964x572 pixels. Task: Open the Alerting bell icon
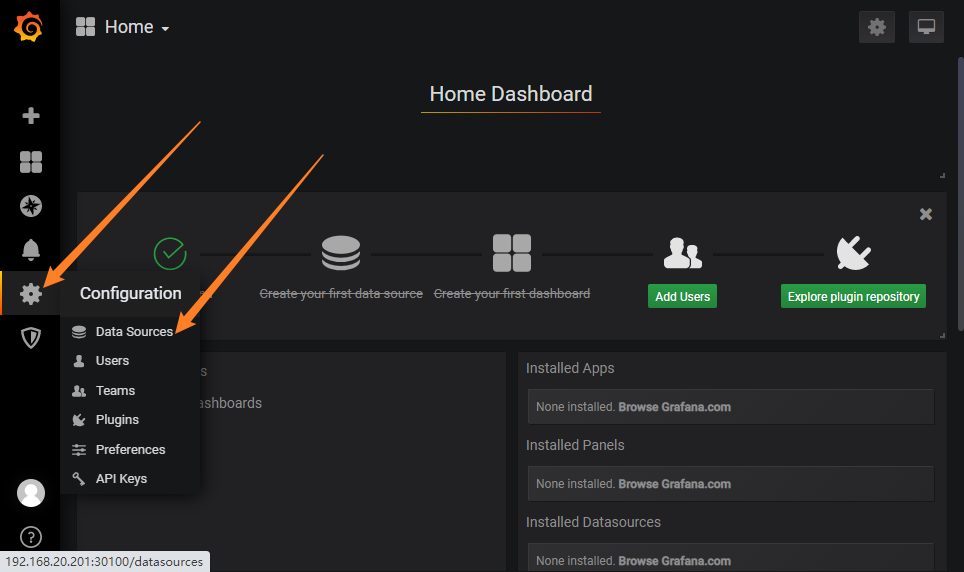31,250
